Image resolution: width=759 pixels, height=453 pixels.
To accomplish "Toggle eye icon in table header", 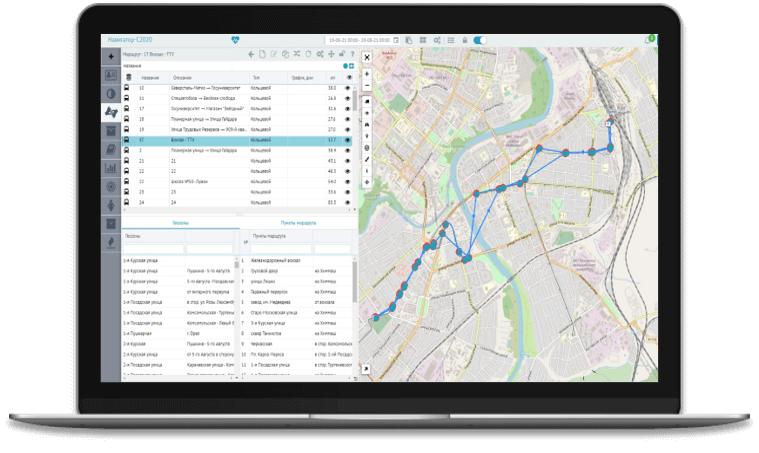I will coord(349,77).
